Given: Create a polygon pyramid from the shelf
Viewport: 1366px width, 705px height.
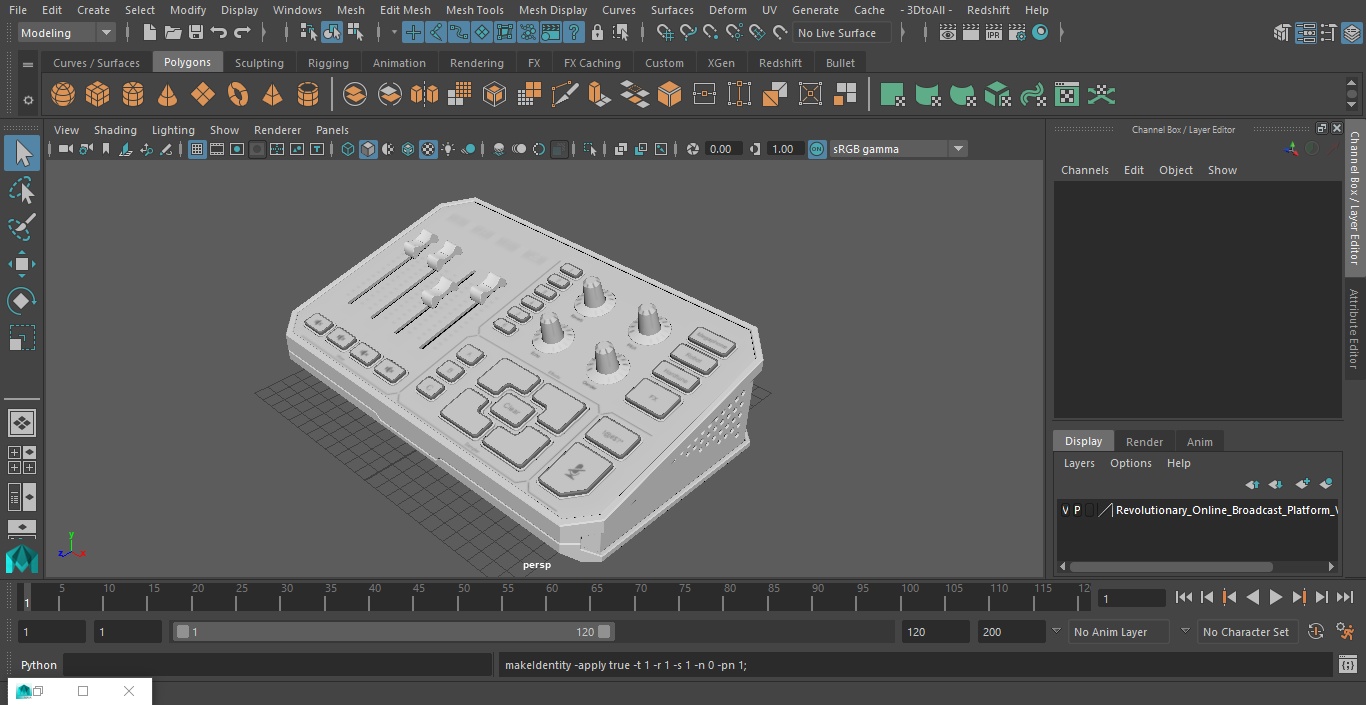Looking at the screenshot, I should pyautogui.click(x=272, y=95).
